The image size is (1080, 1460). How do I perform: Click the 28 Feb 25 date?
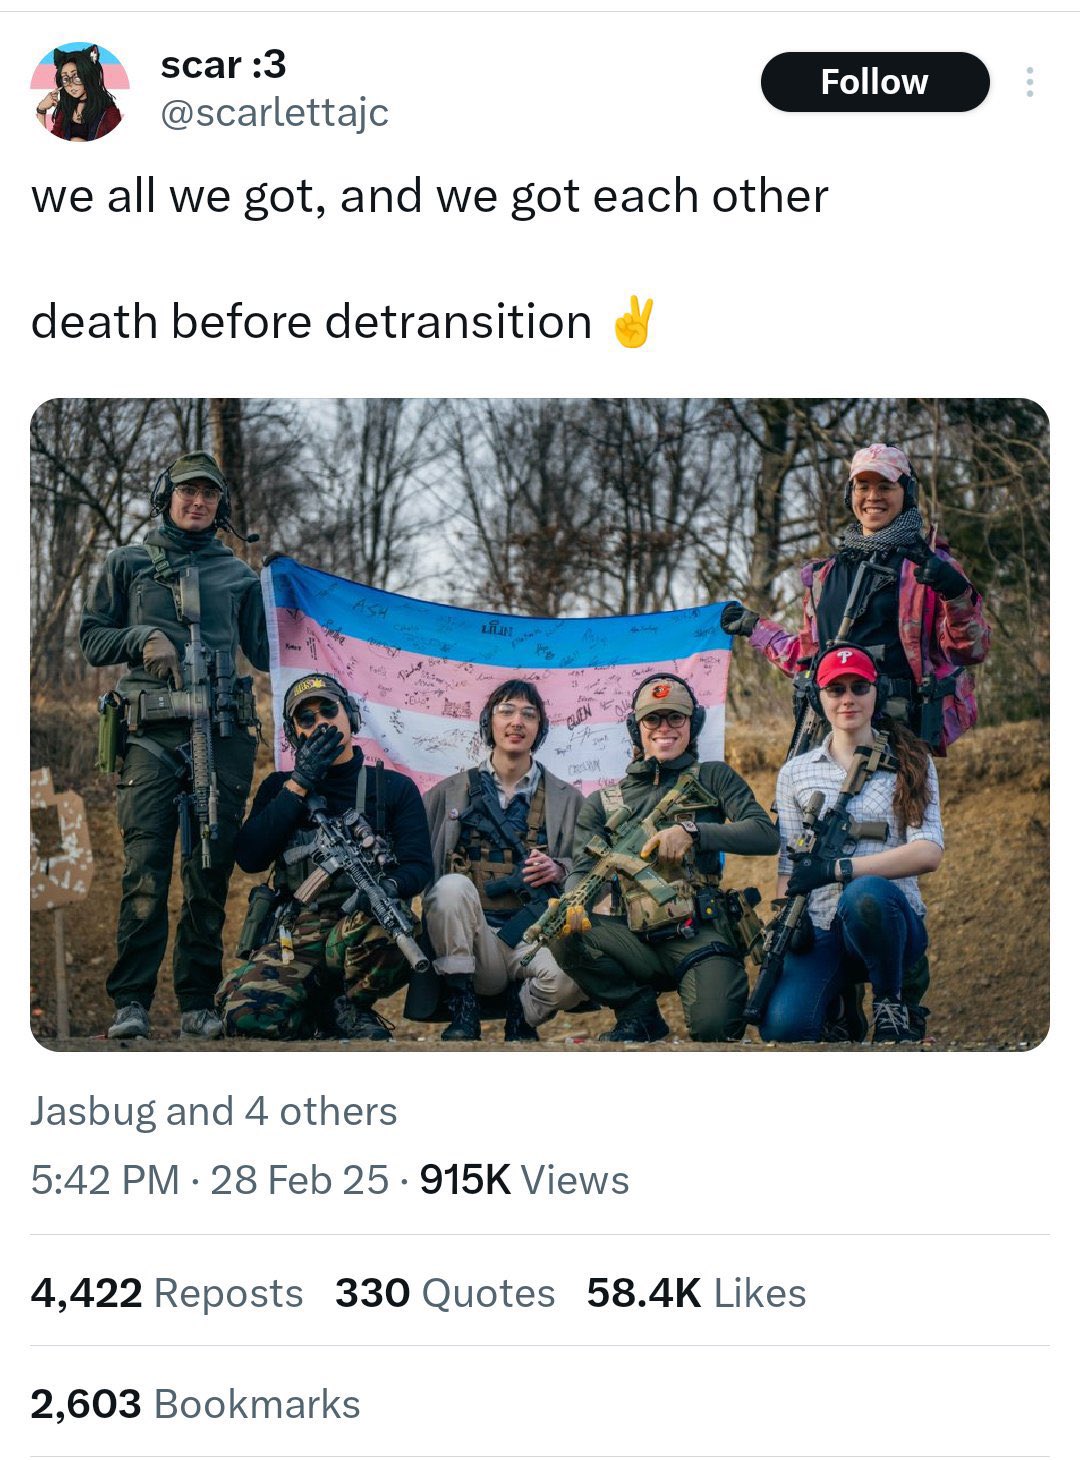point(299,1180)
